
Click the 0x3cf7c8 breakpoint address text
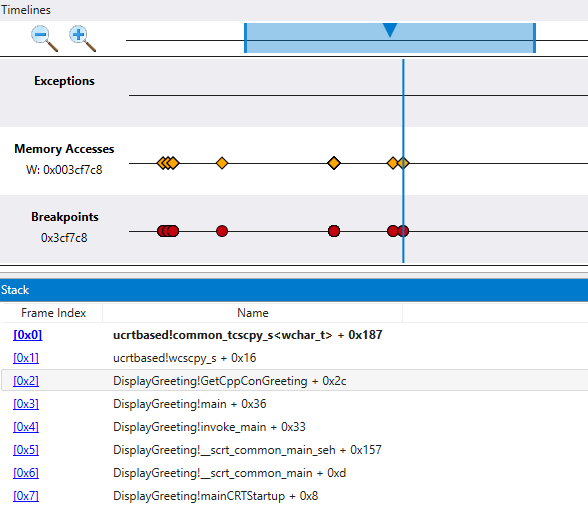64,238
